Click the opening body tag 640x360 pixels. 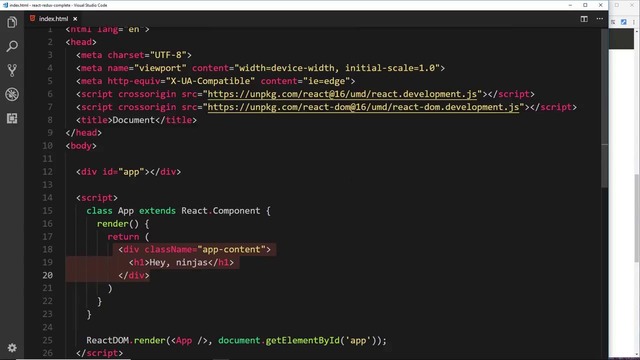(x=81, y=146)
